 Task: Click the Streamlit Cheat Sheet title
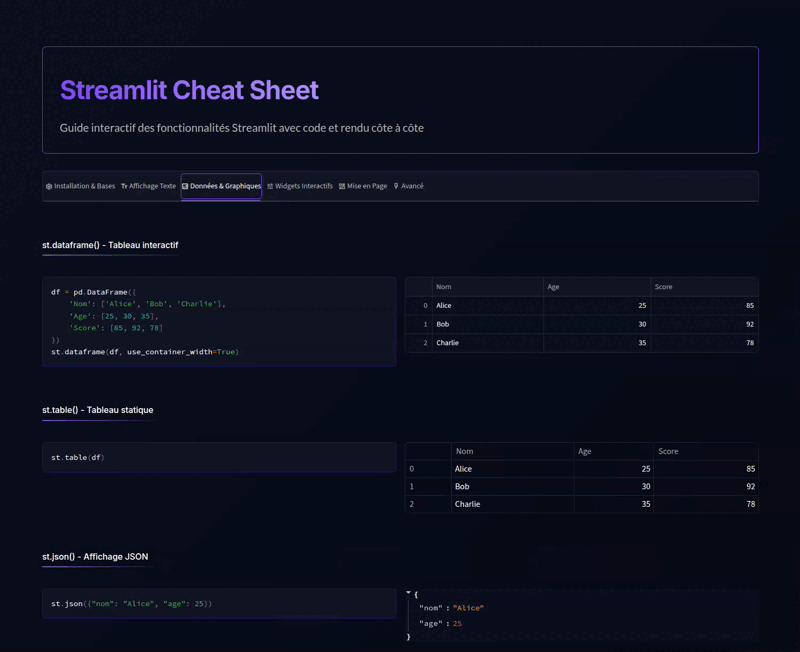[188, 91]
